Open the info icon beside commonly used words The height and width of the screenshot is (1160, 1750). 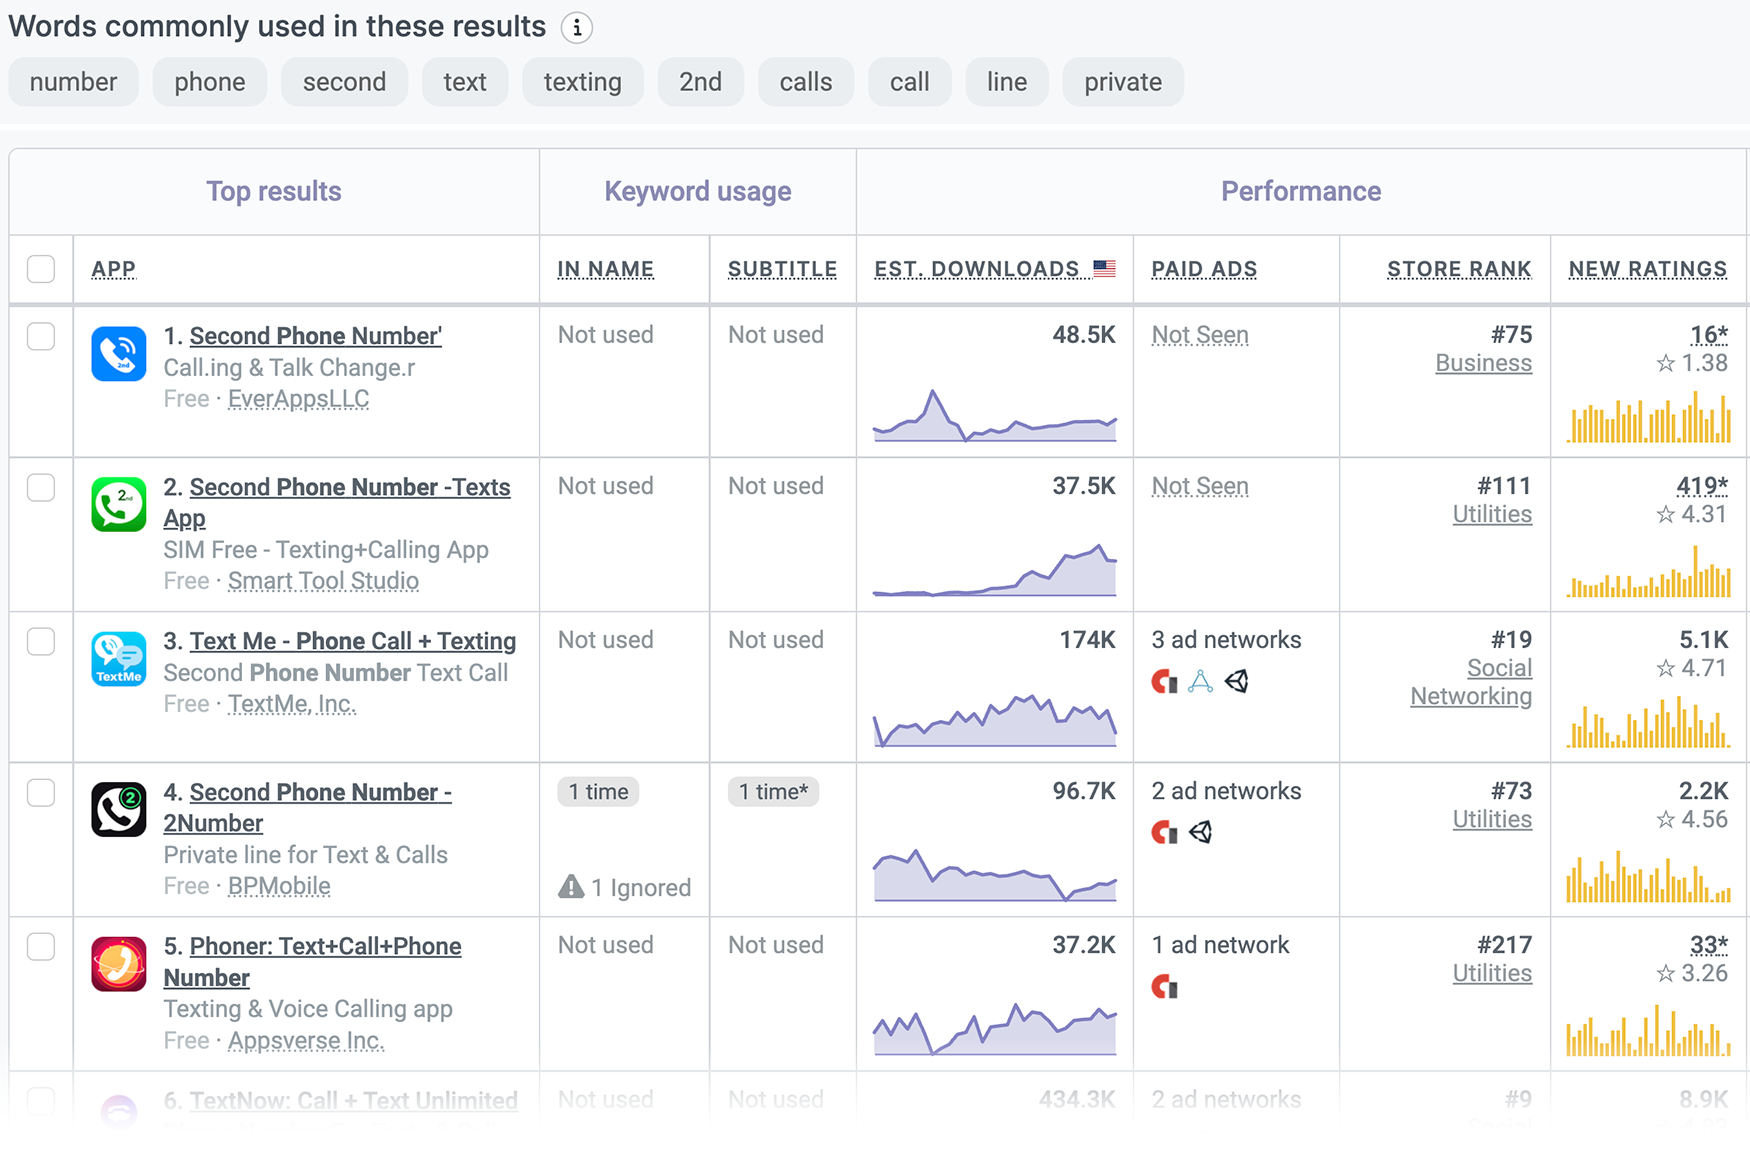pyautogui.click(x=577, y=27)
